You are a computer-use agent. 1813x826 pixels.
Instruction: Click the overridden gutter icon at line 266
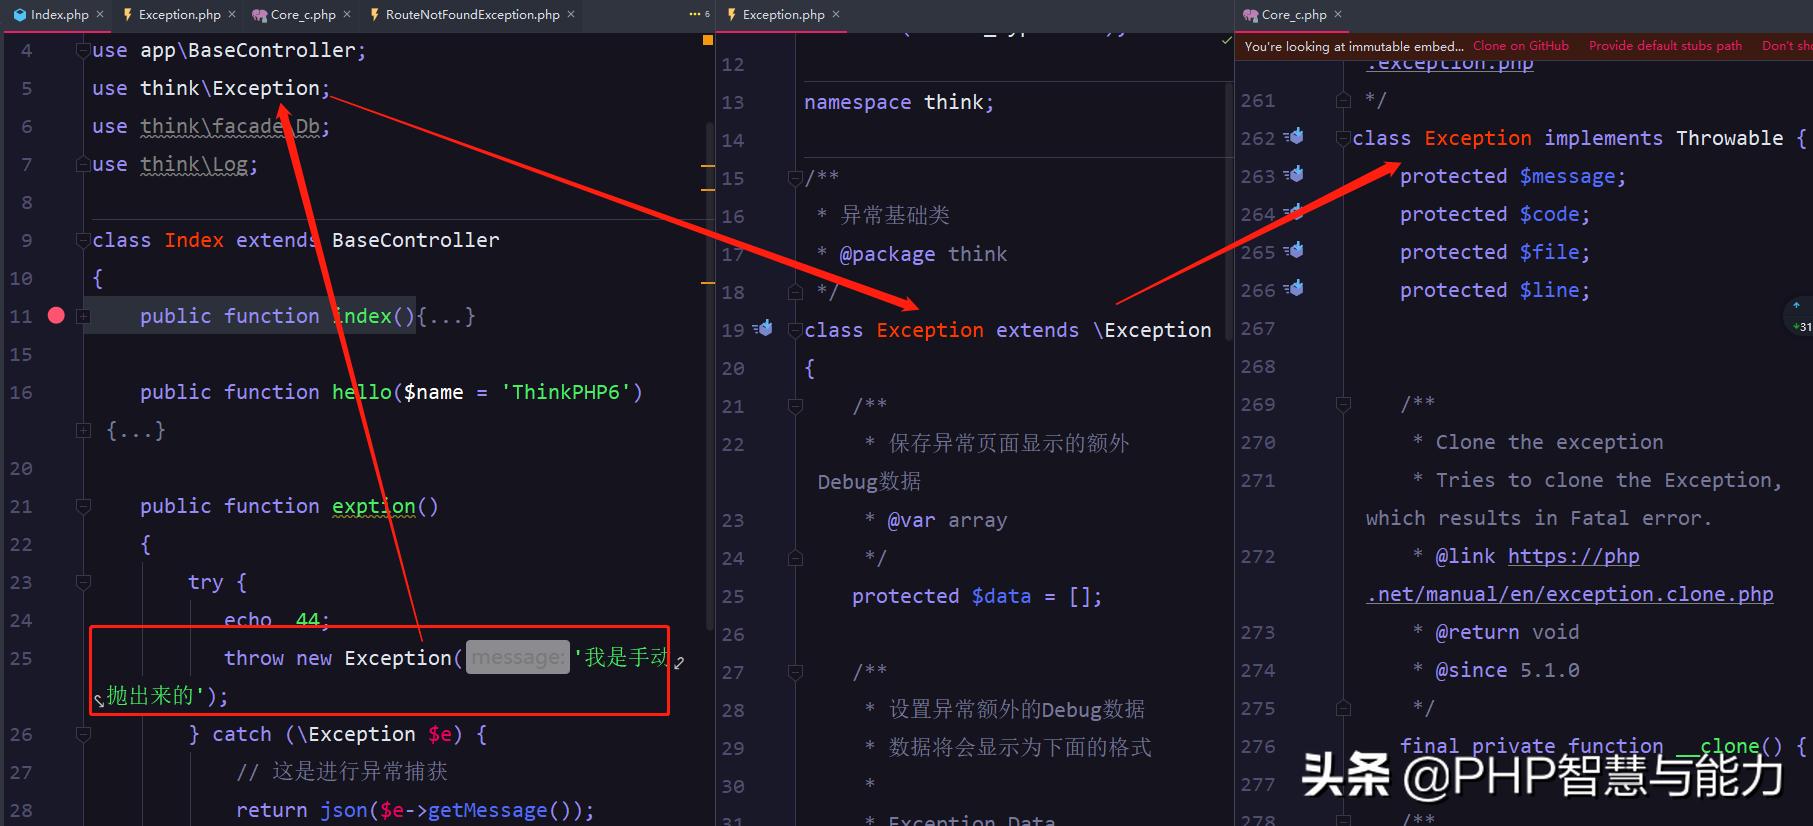(x=1294, y=288)
